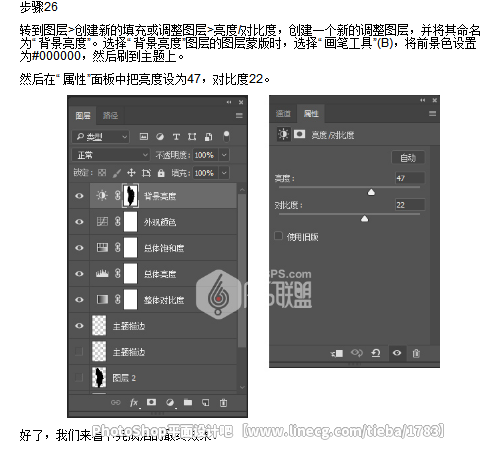Click the brightness slider handle
The width and height of the screenshot is (500, 450).
[x=371, y=192]
